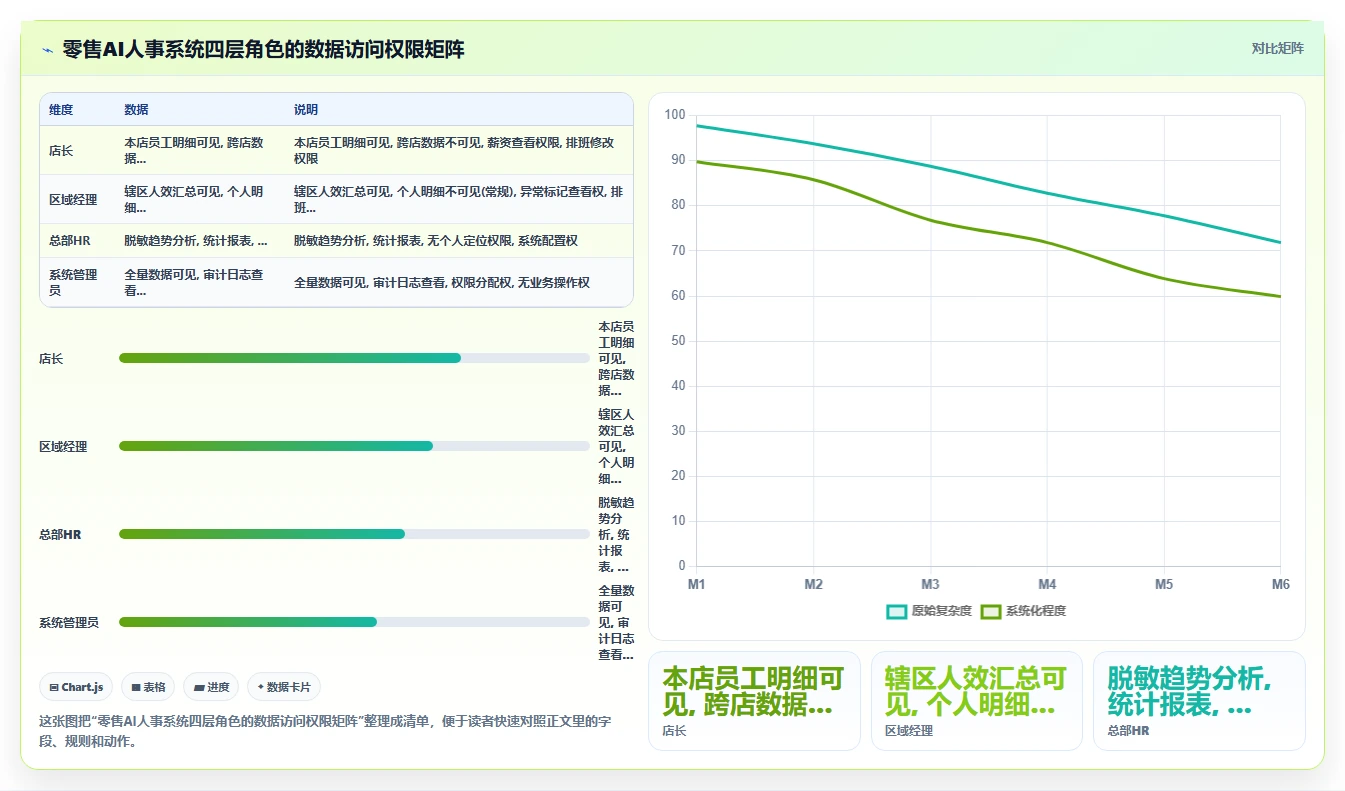Click the 50 y-axis value

pyautogui.click(x=678, y=341)
